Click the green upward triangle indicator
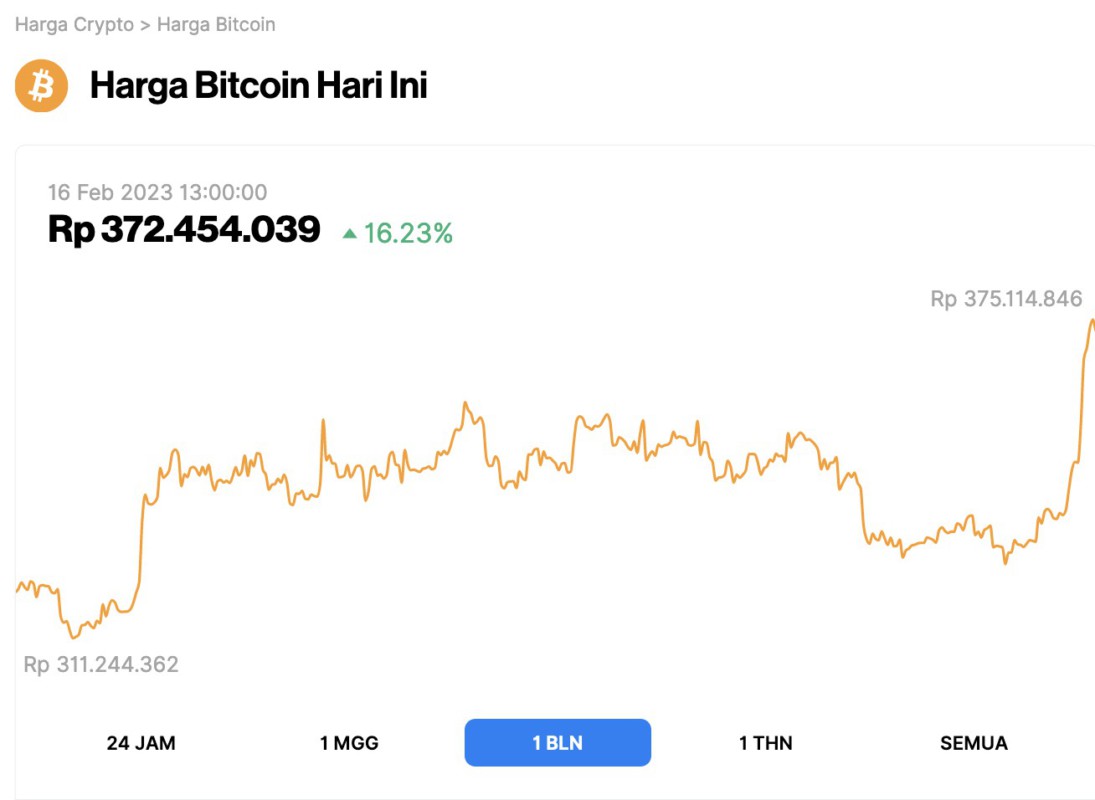This screenshot has width=1095, height=800. [x=349, y=232]
